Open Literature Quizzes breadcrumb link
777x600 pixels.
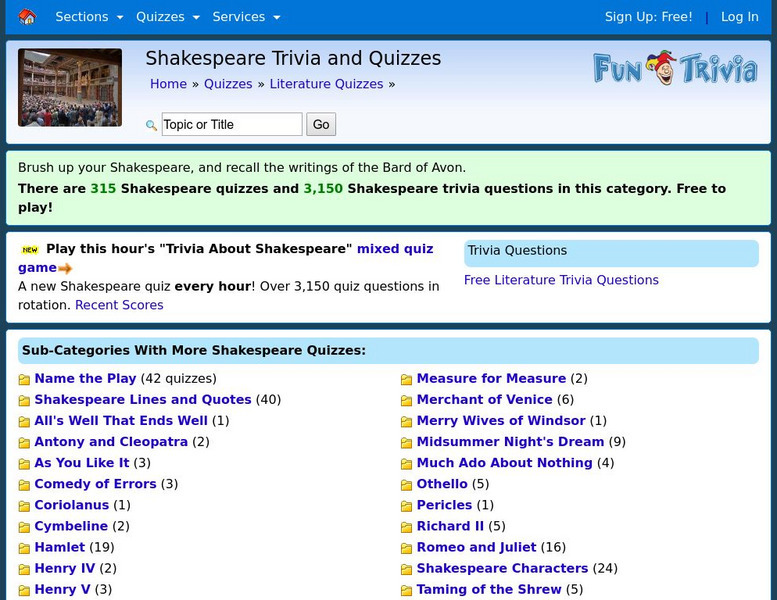[x=326, y=84]
